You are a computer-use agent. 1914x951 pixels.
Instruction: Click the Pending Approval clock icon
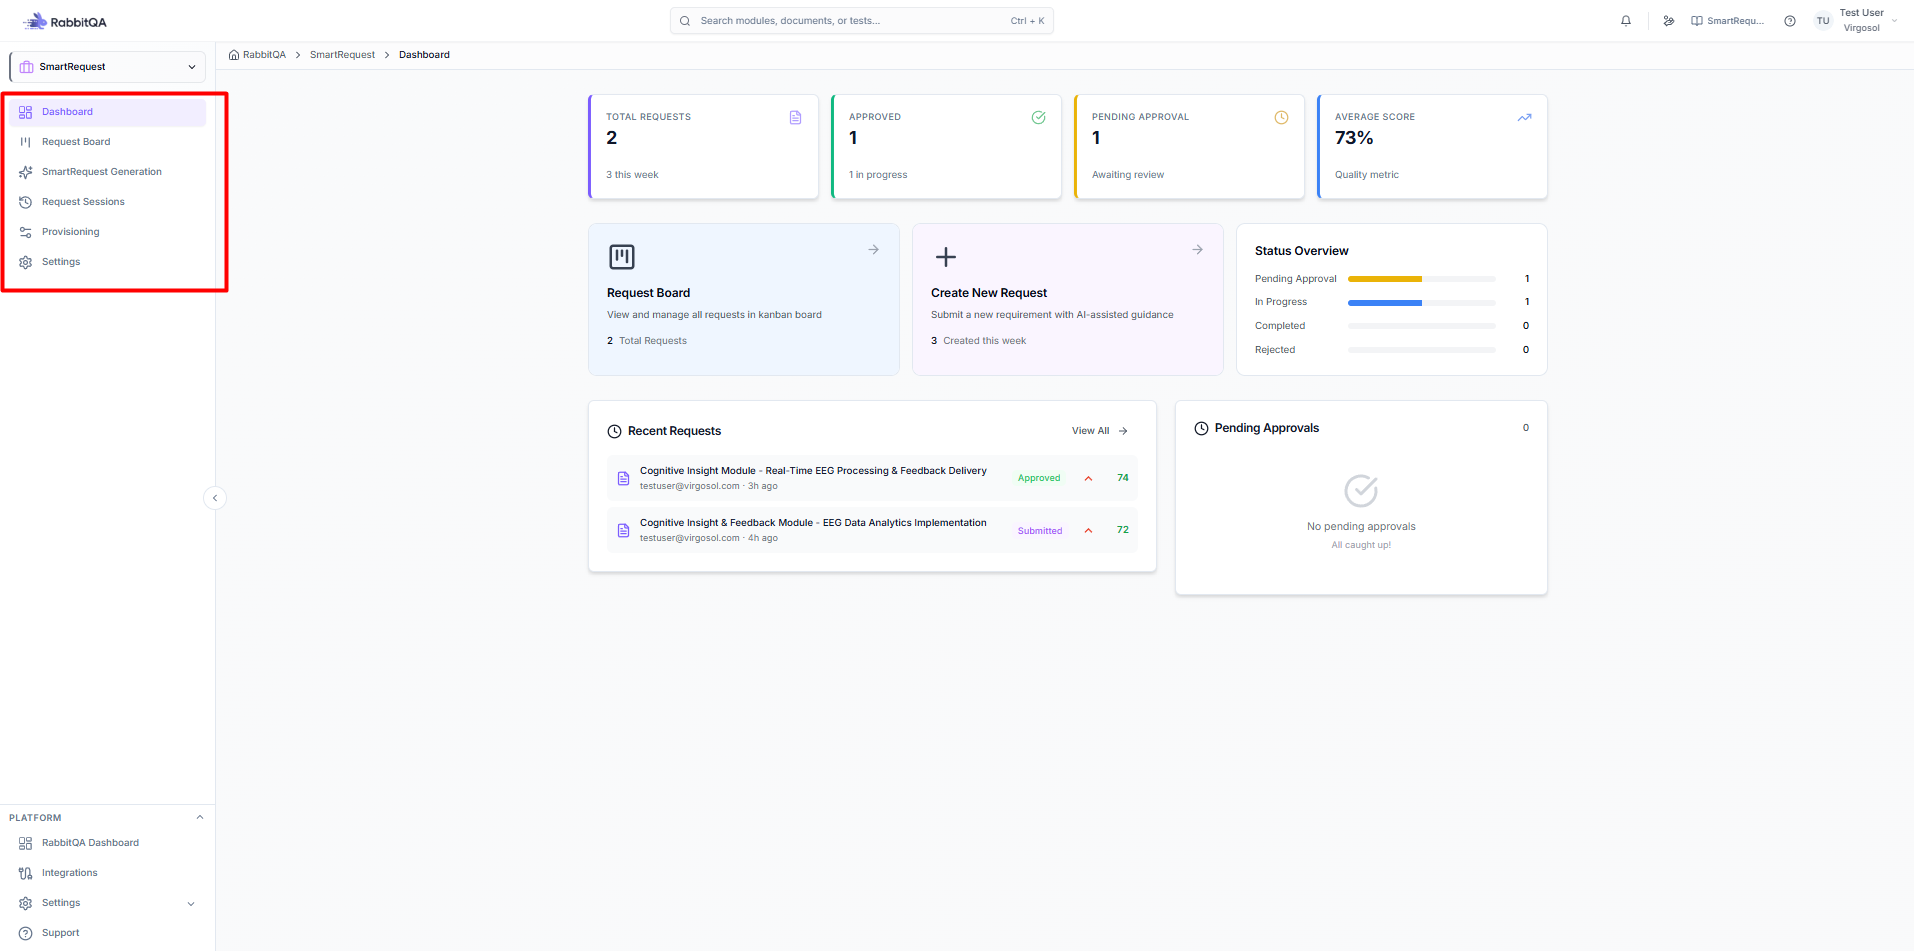pos(1282,118)
